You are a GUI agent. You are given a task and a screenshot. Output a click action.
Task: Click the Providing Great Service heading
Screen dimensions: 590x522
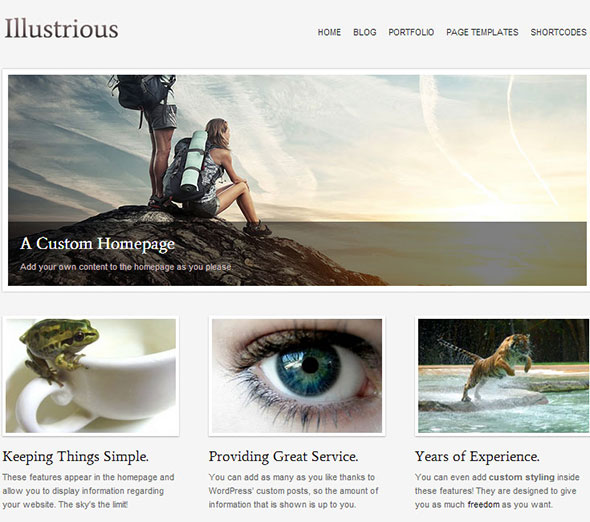tap(283, 457)
